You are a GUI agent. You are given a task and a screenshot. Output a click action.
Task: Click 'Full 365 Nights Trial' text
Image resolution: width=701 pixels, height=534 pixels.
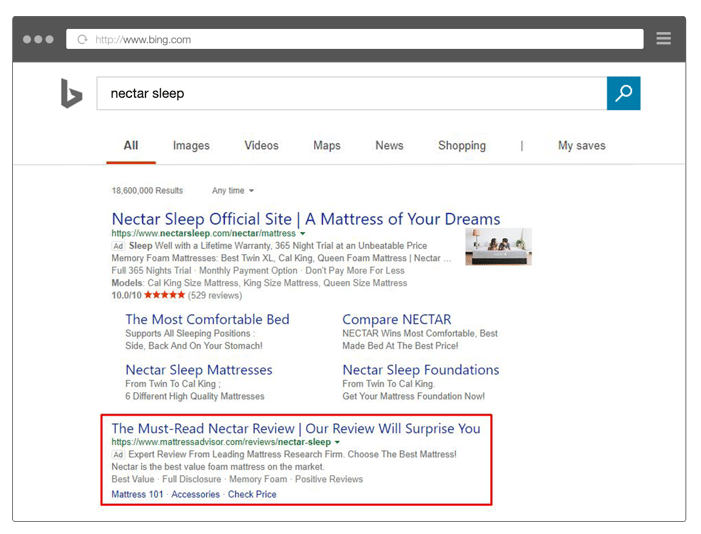pos(151,271)
